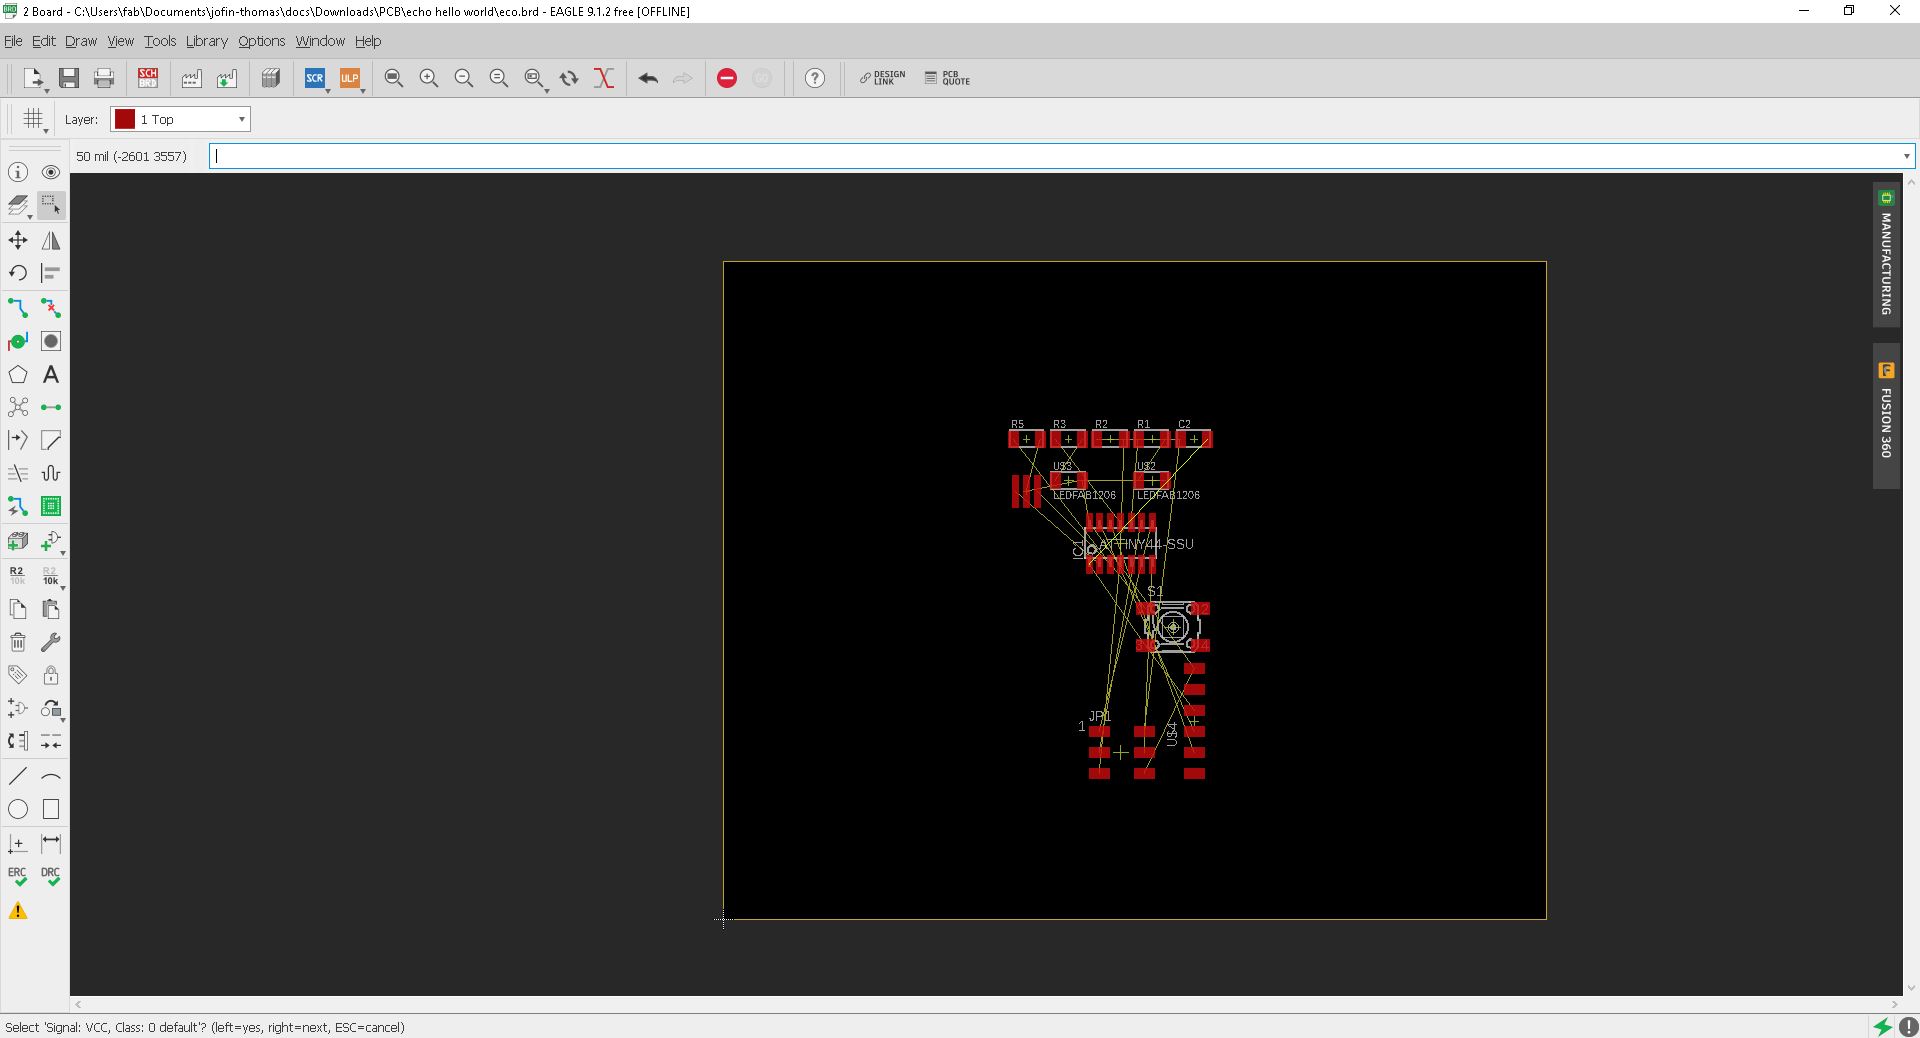Run the DRC check
1920x1038 pixels.
tap(51, 876)
